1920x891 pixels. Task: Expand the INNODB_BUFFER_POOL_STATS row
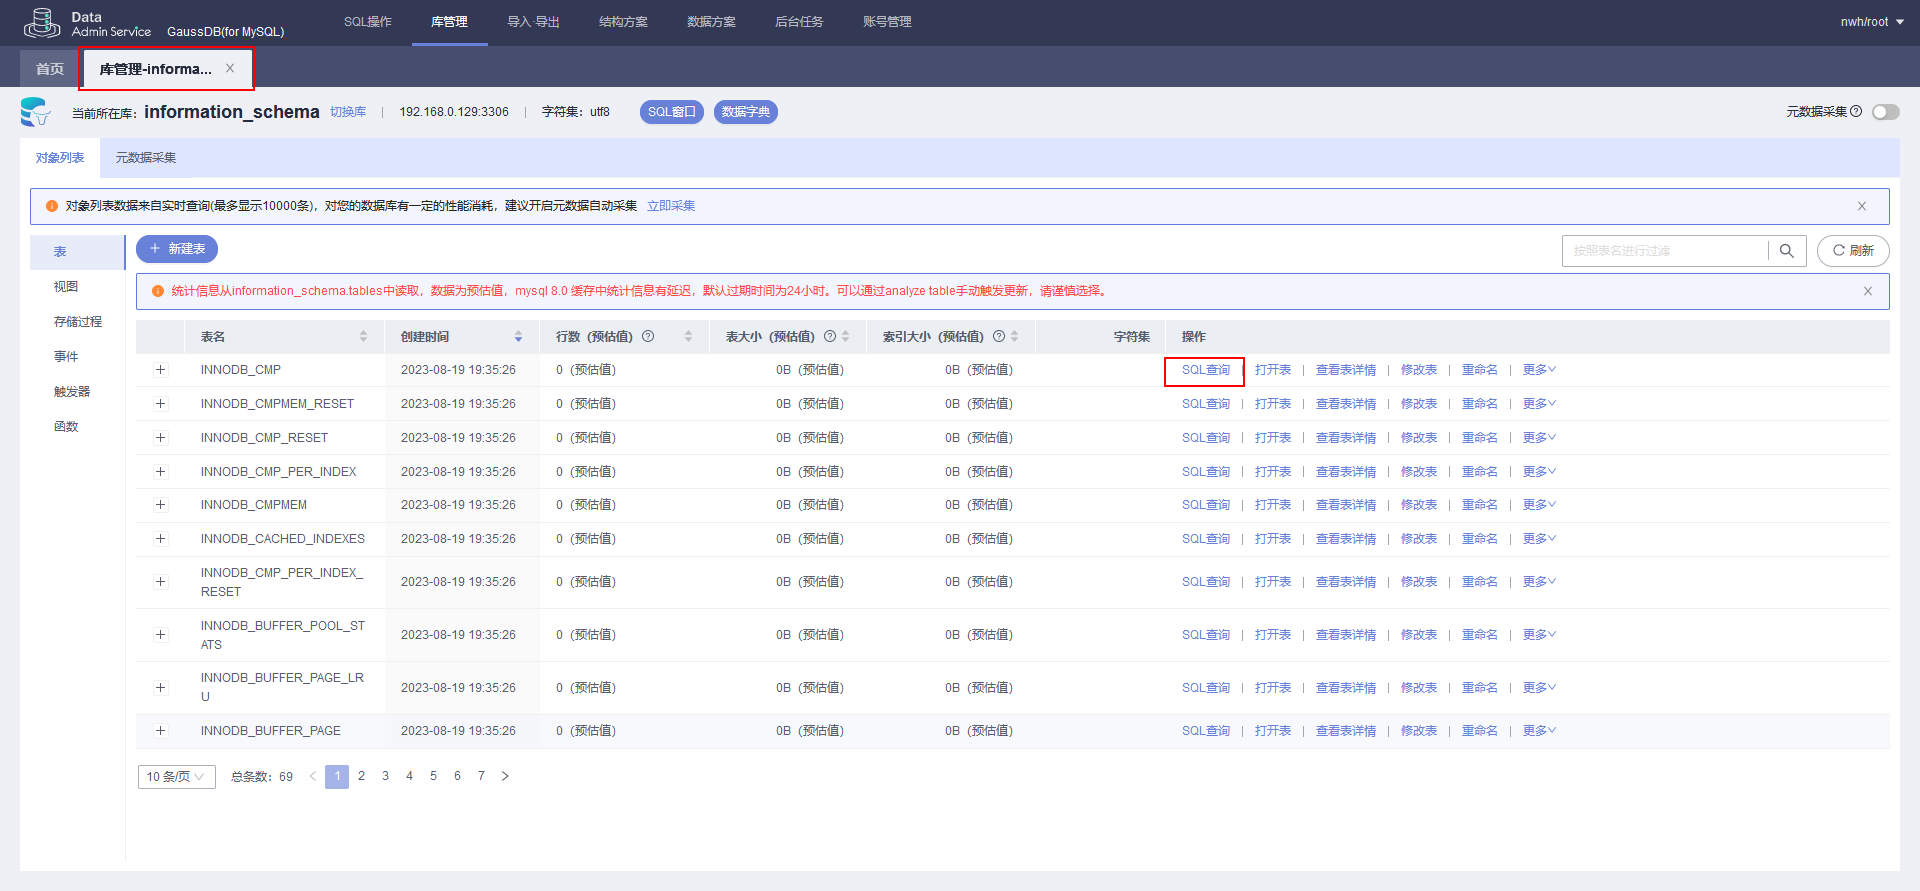[160, 635]
